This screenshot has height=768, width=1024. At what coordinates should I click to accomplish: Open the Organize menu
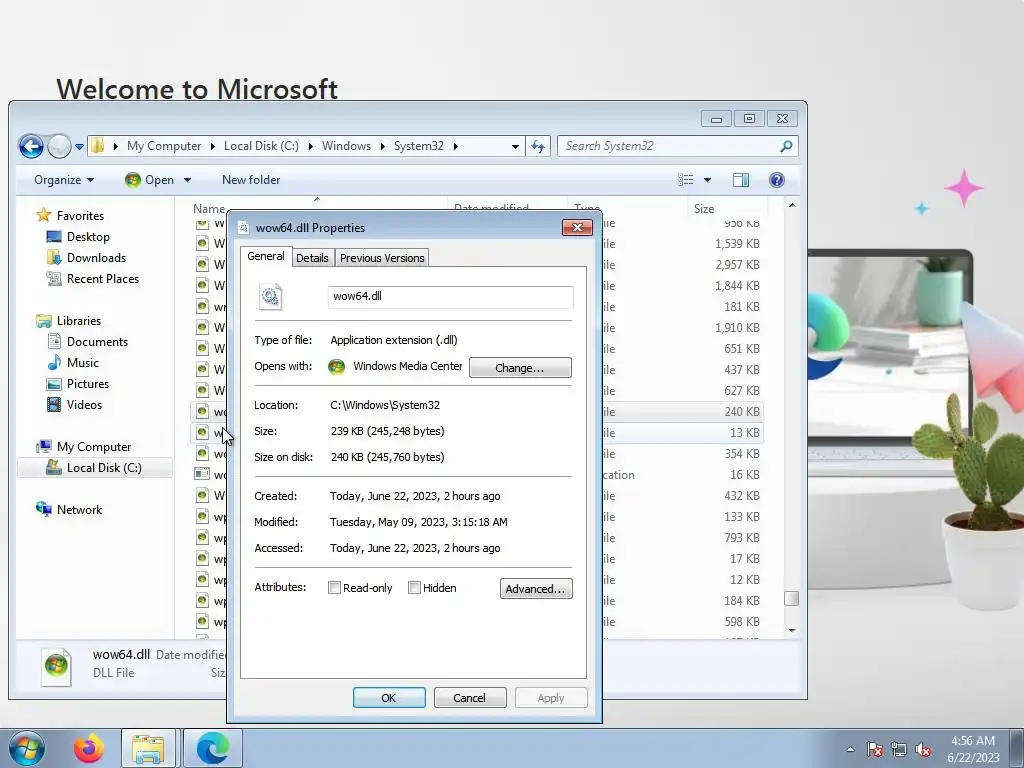coord(64,180)
